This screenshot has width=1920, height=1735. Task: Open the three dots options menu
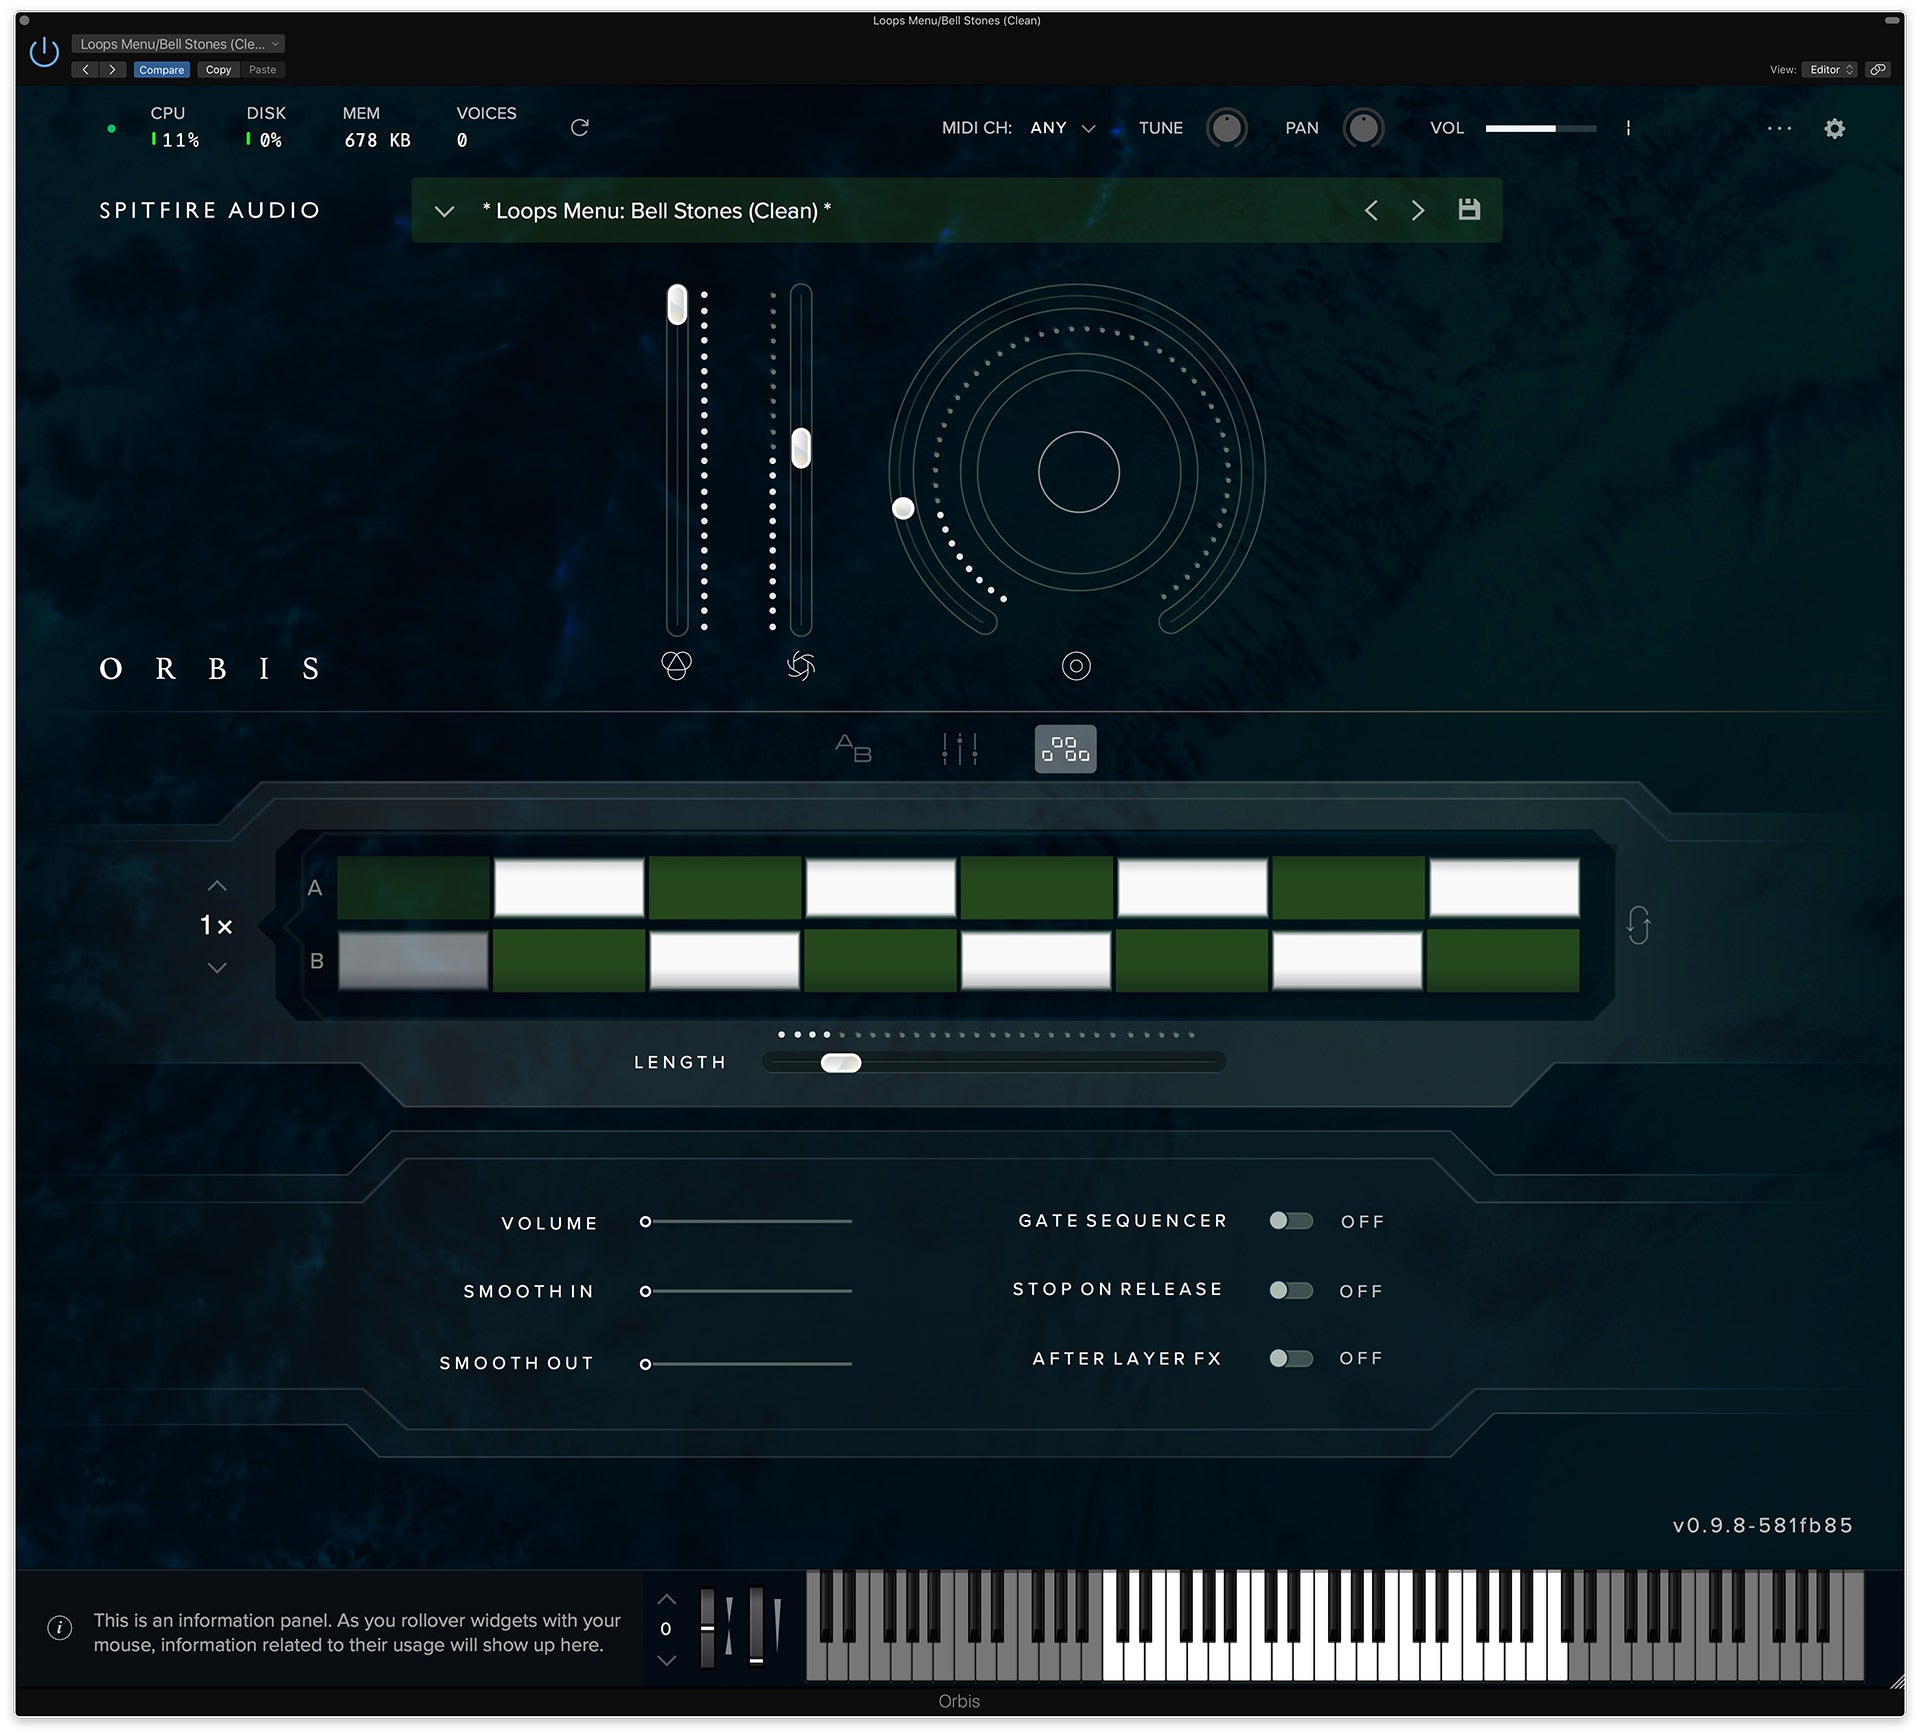1779,129
